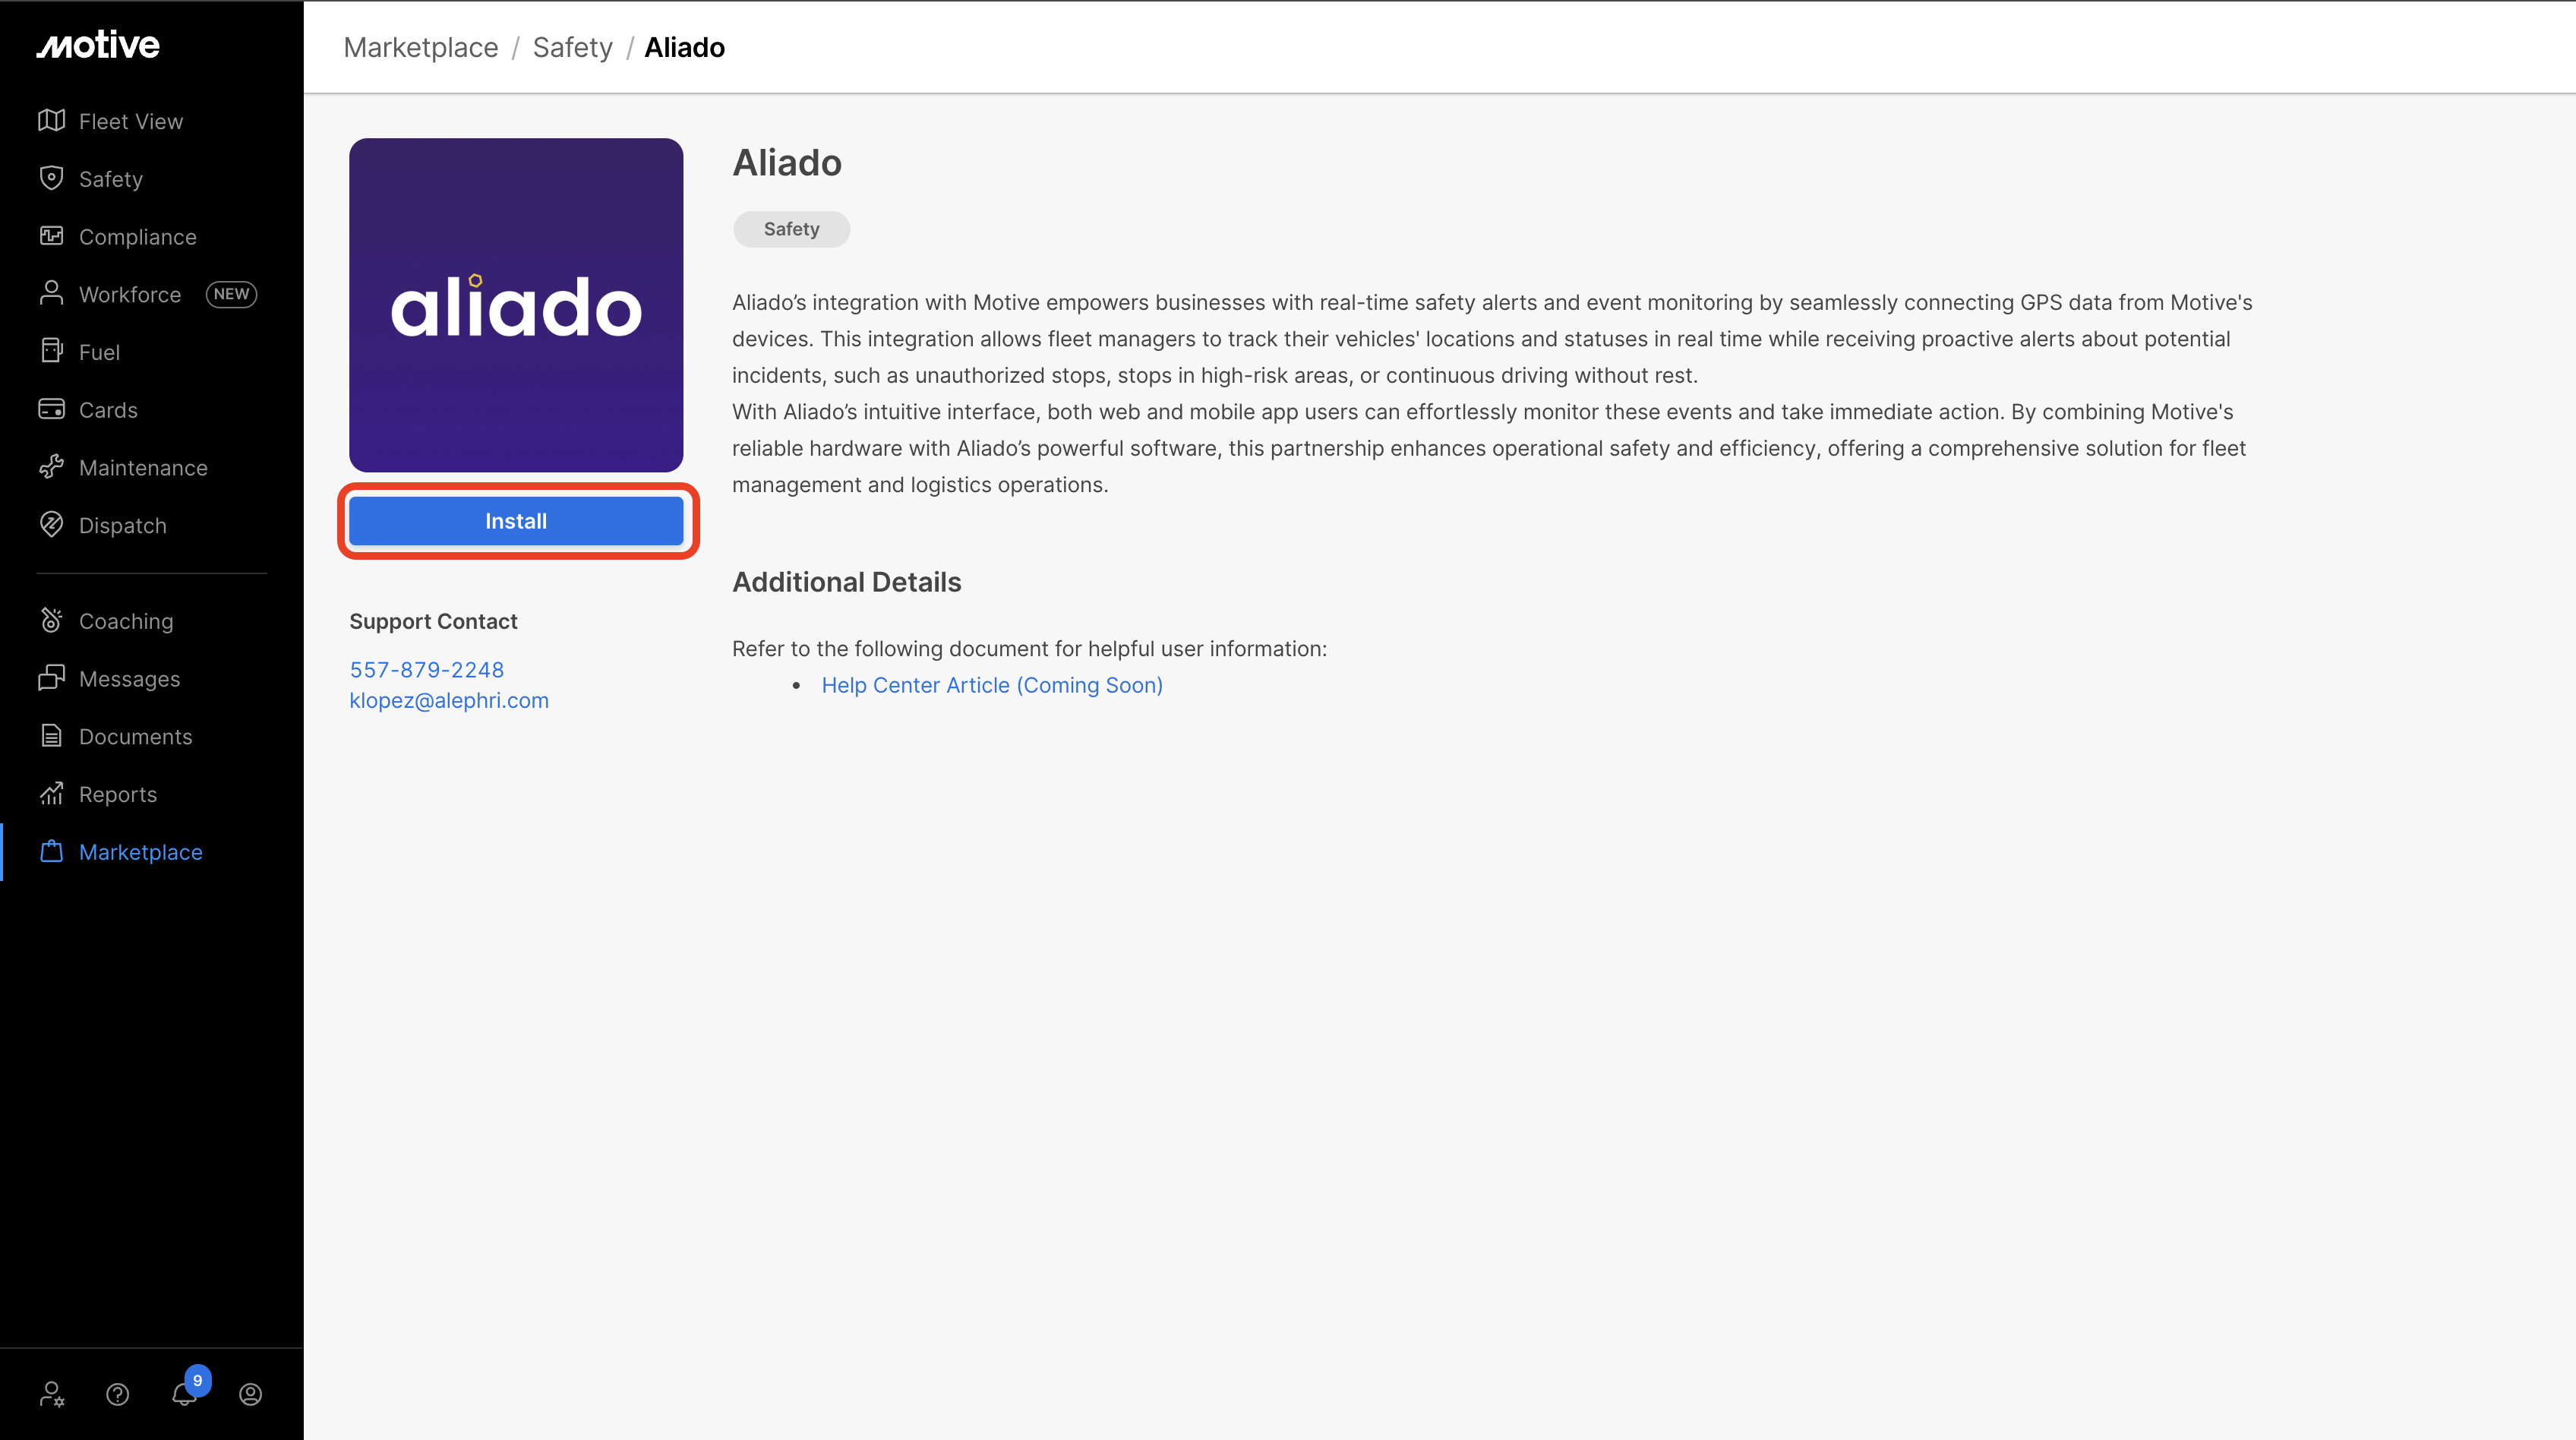Click the Support Contact heading
The image size is (2576, 1440).
pyautogui.click(x=433, y=621)
